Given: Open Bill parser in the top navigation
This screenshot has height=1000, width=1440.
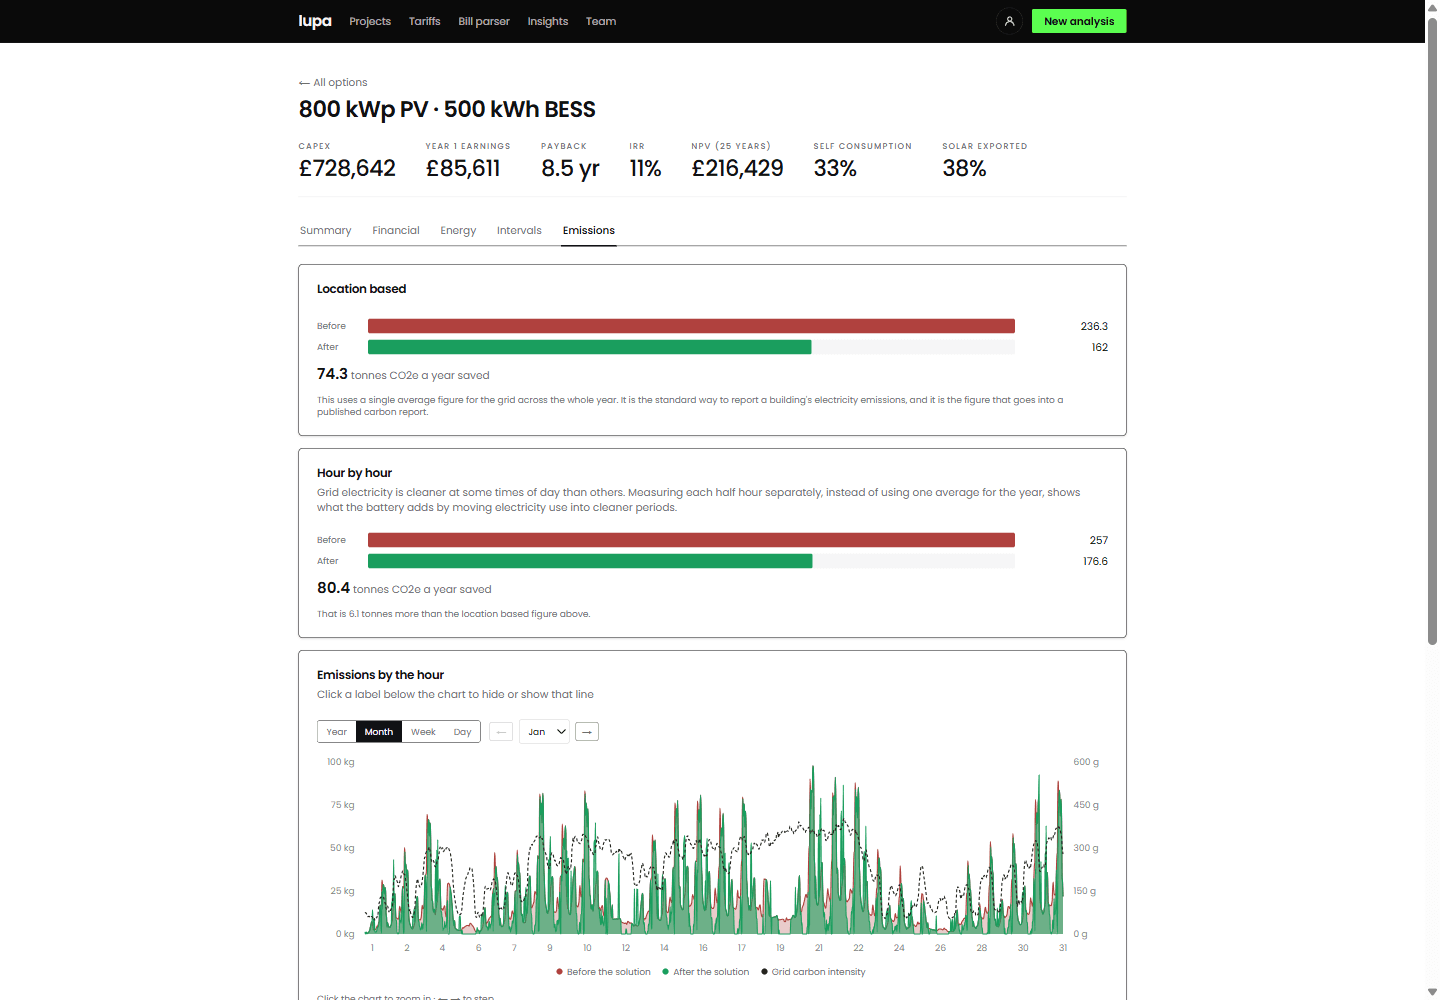Looking at the screenshot, I should pyautogui.click(x=484, y=21).
